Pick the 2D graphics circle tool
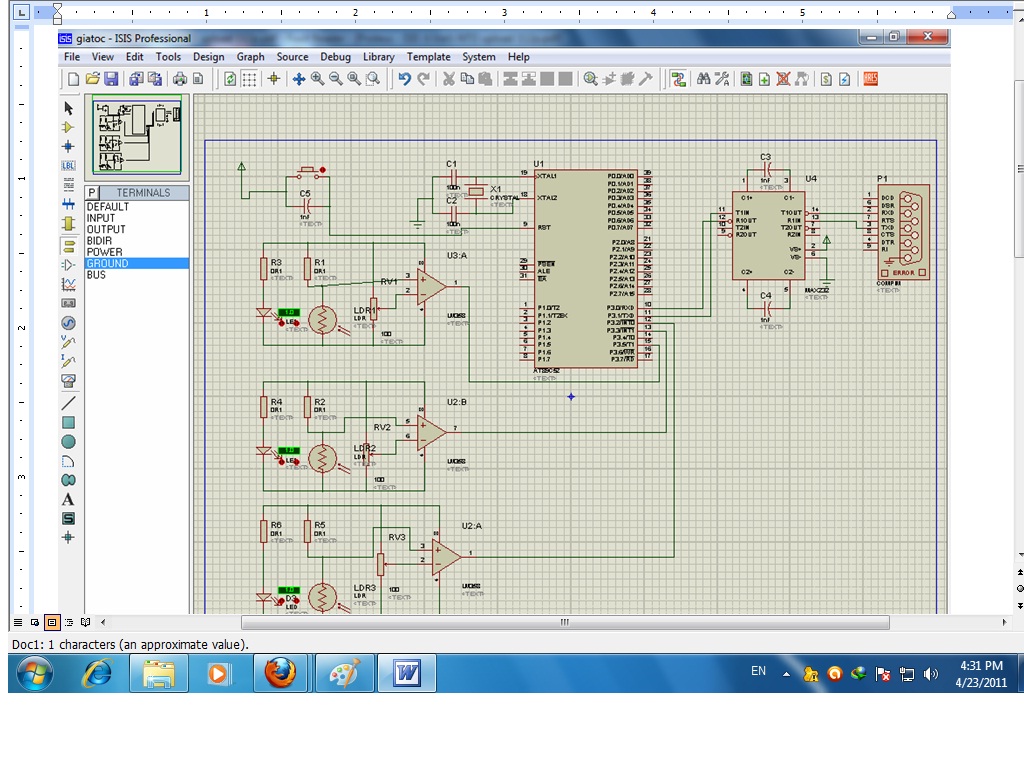The image size is (1024, 768). click(x=68, y=441)
